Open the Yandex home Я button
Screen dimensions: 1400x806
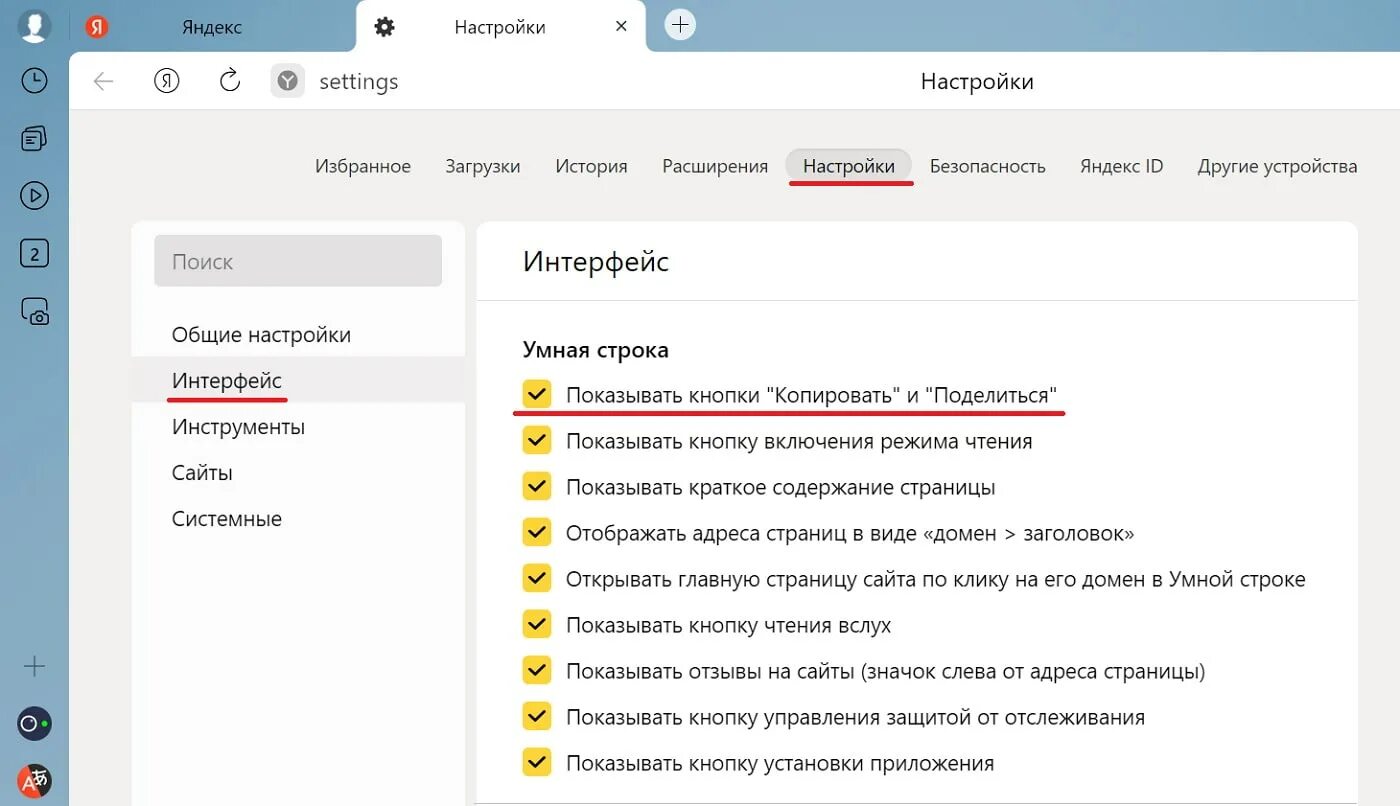click(x=166, y=82)
